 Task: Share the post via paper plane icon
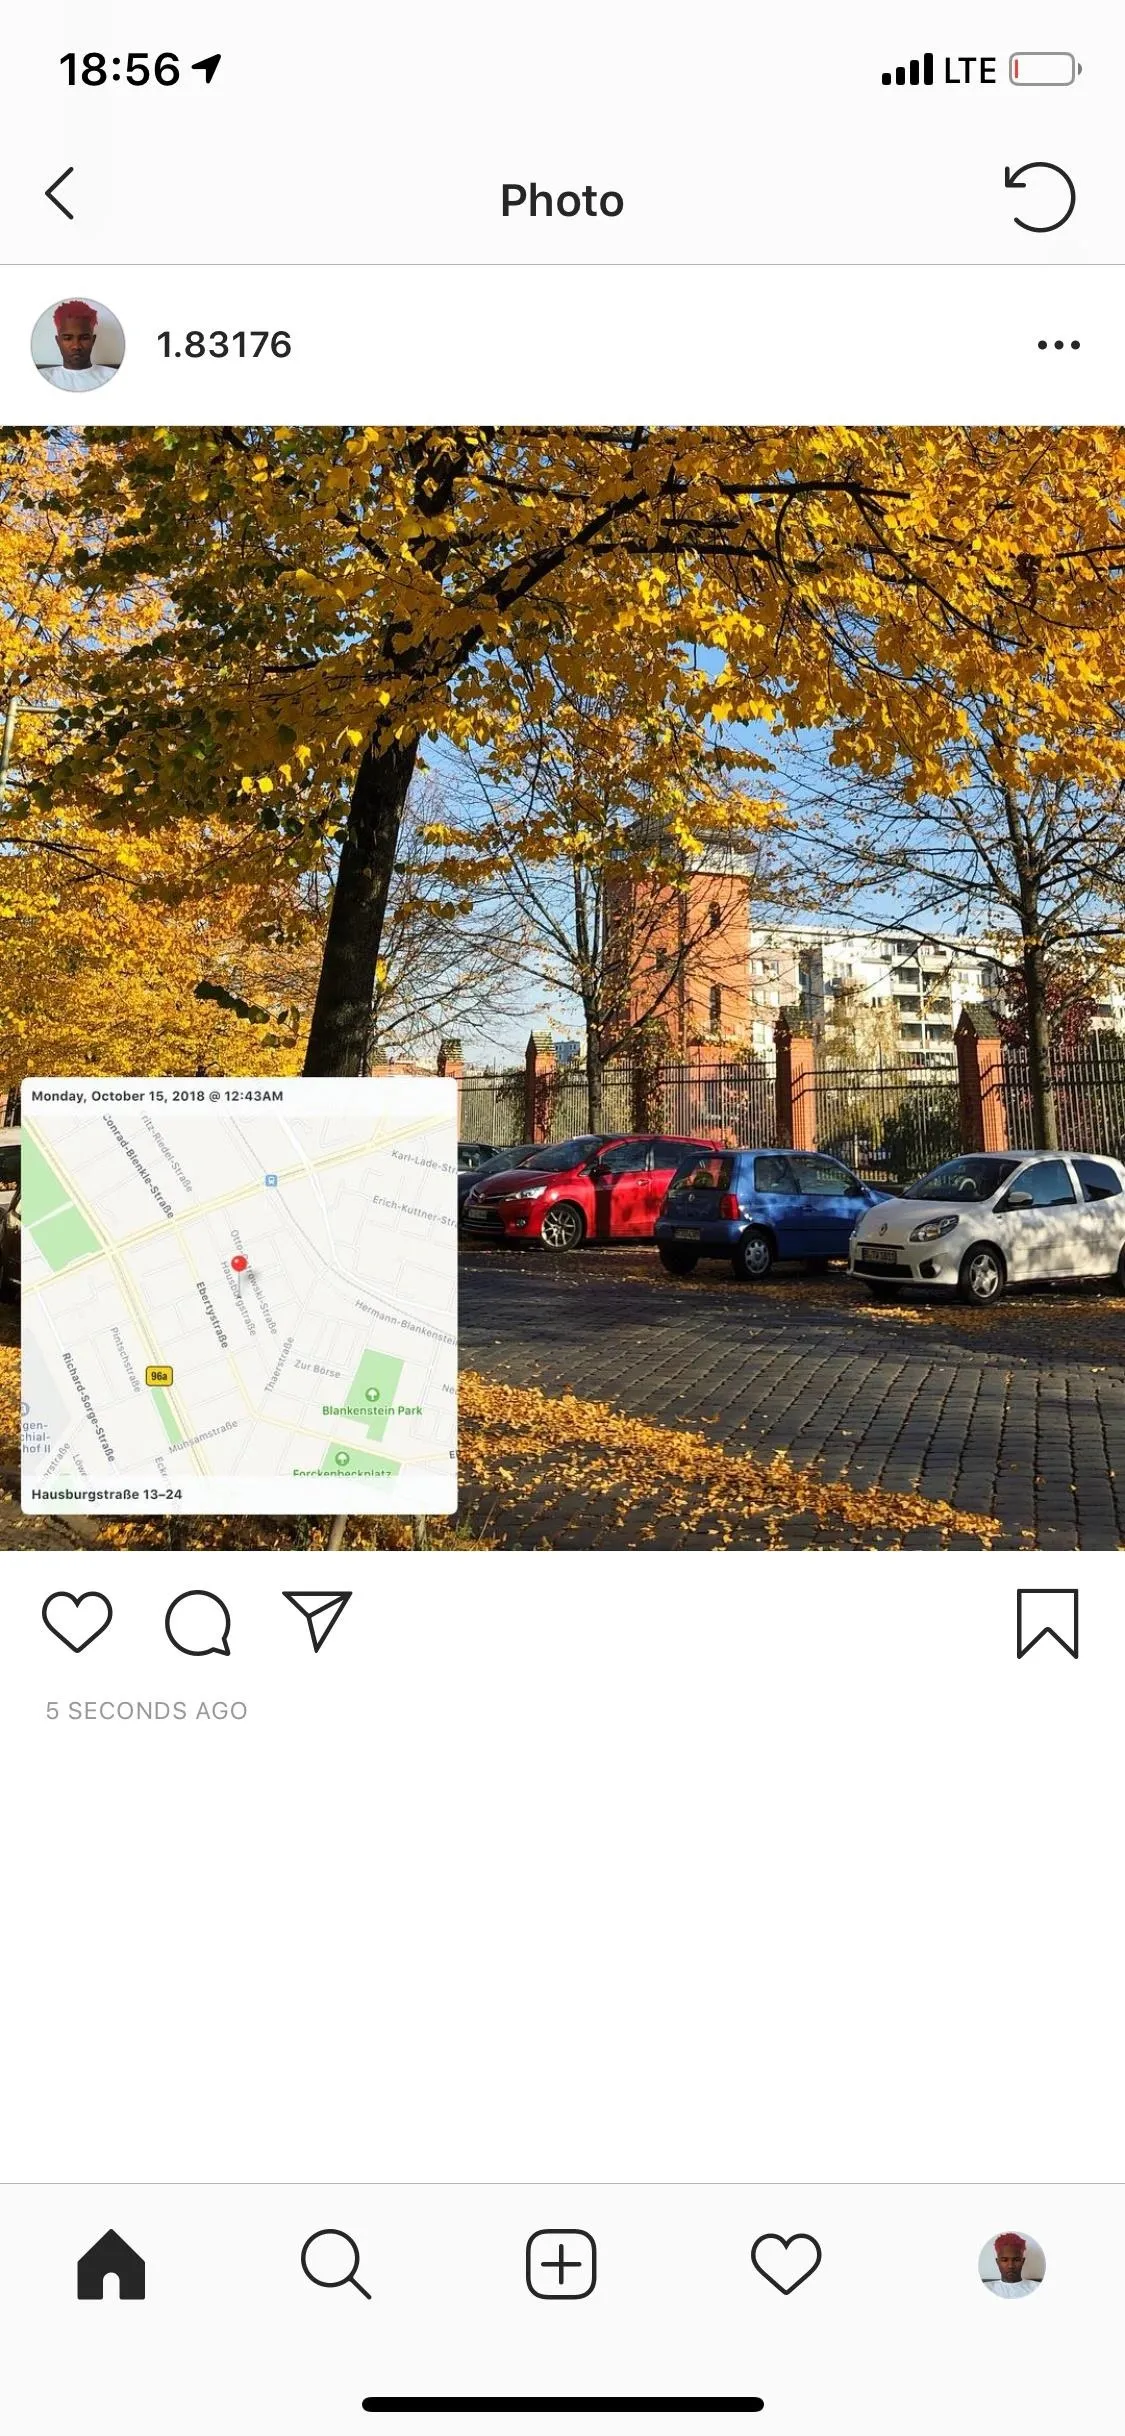point(317,1620)
